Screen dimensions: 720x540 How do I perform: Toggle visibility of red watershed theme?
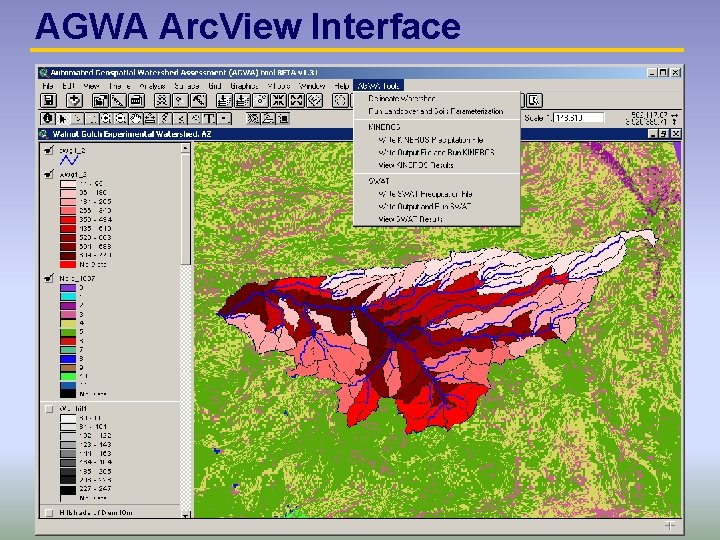point(49,174)
